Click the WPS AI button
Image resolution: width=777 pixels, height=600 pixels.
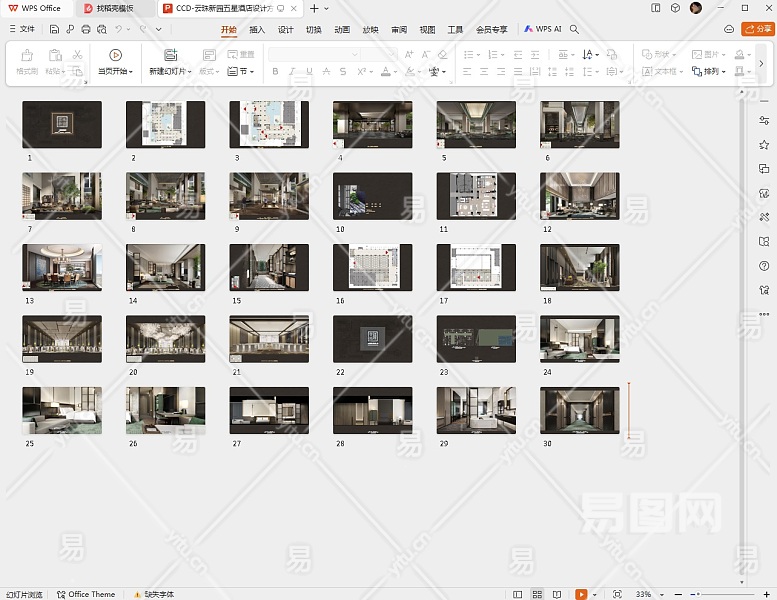coord(543,30)
